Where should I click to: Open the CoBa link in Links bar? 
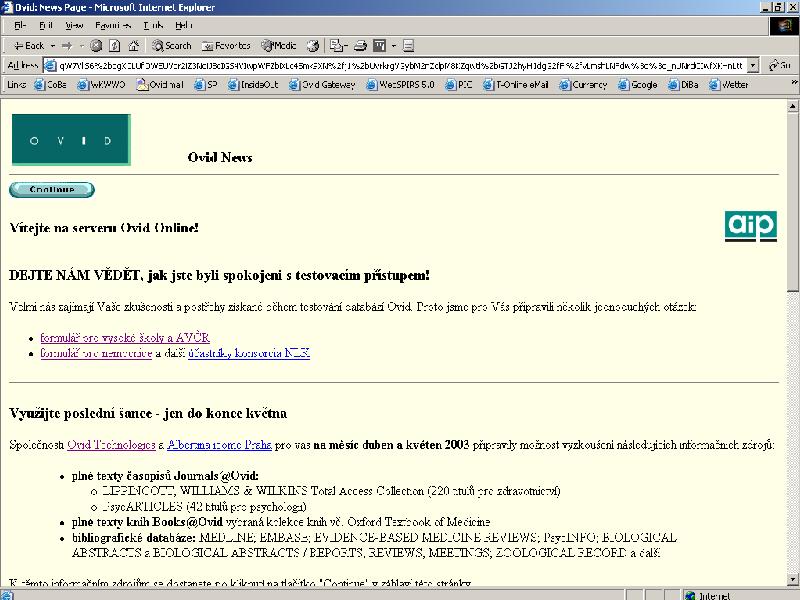(51, 85)
